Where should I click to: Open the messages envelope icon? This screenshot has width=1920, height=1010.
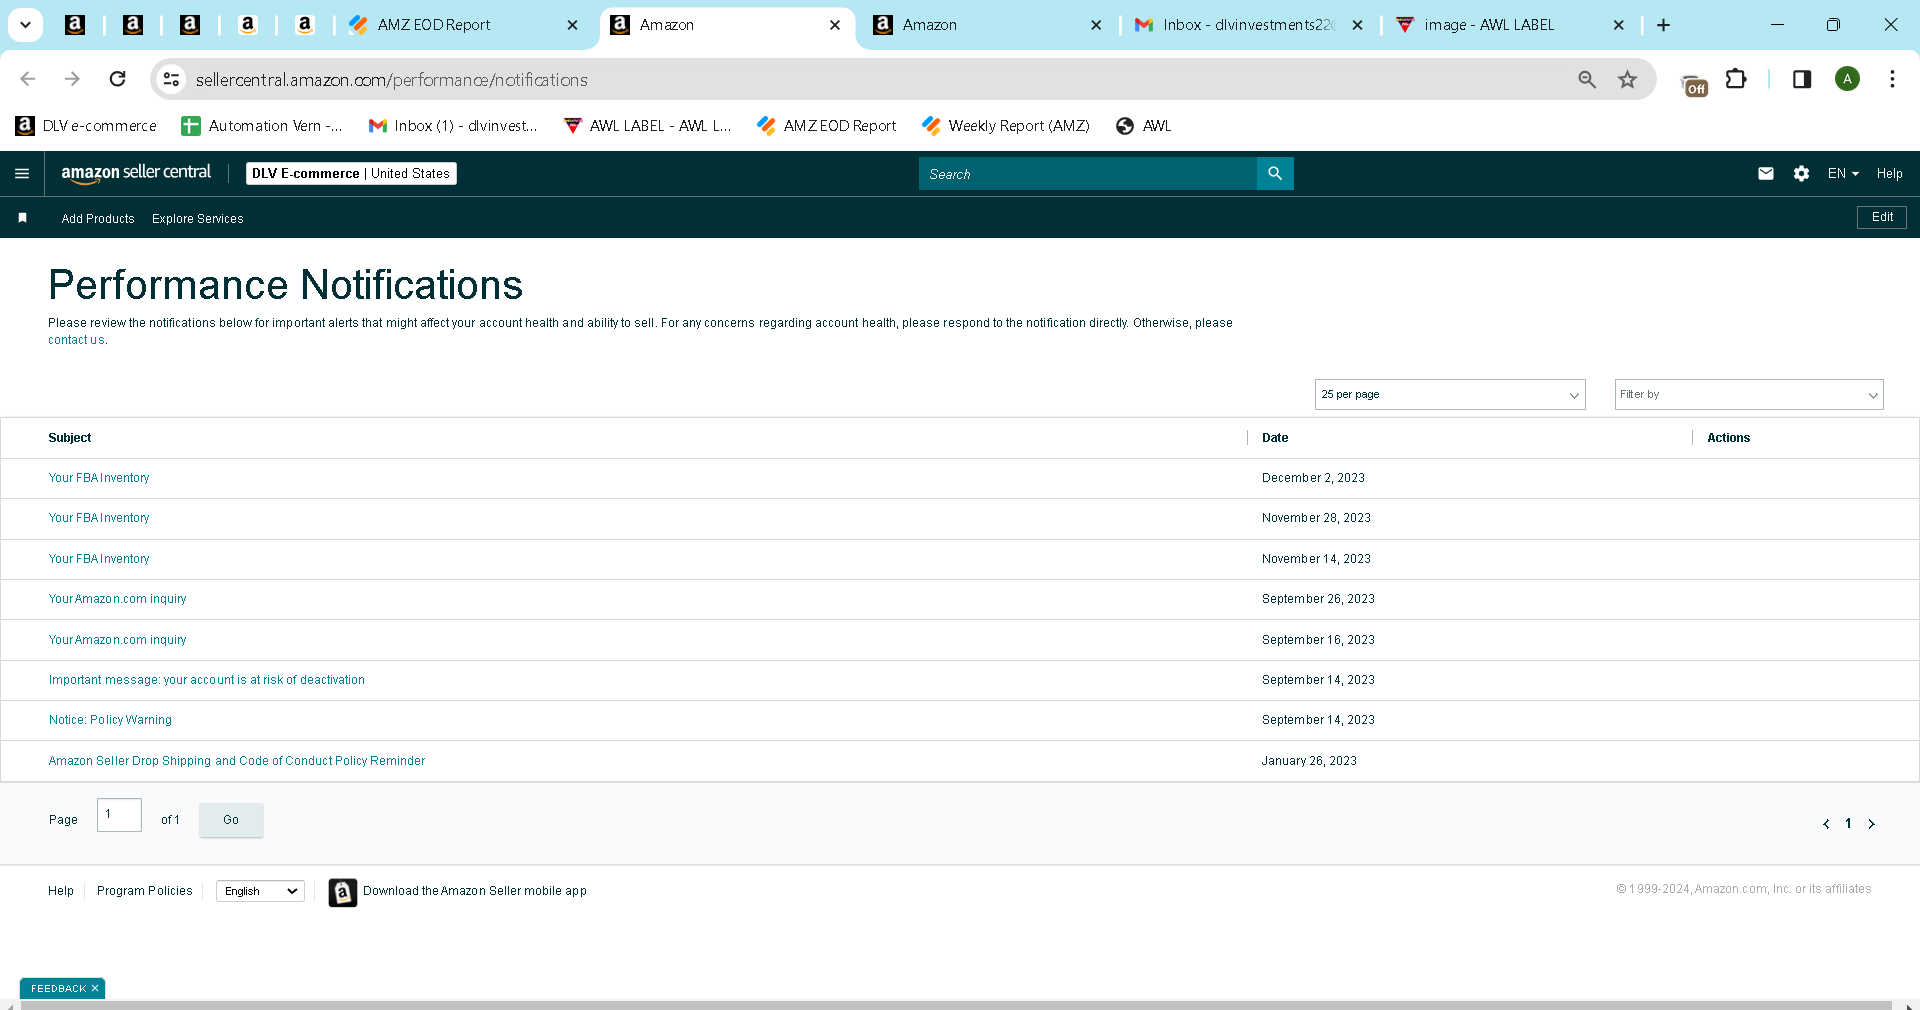click(1766, 174)
